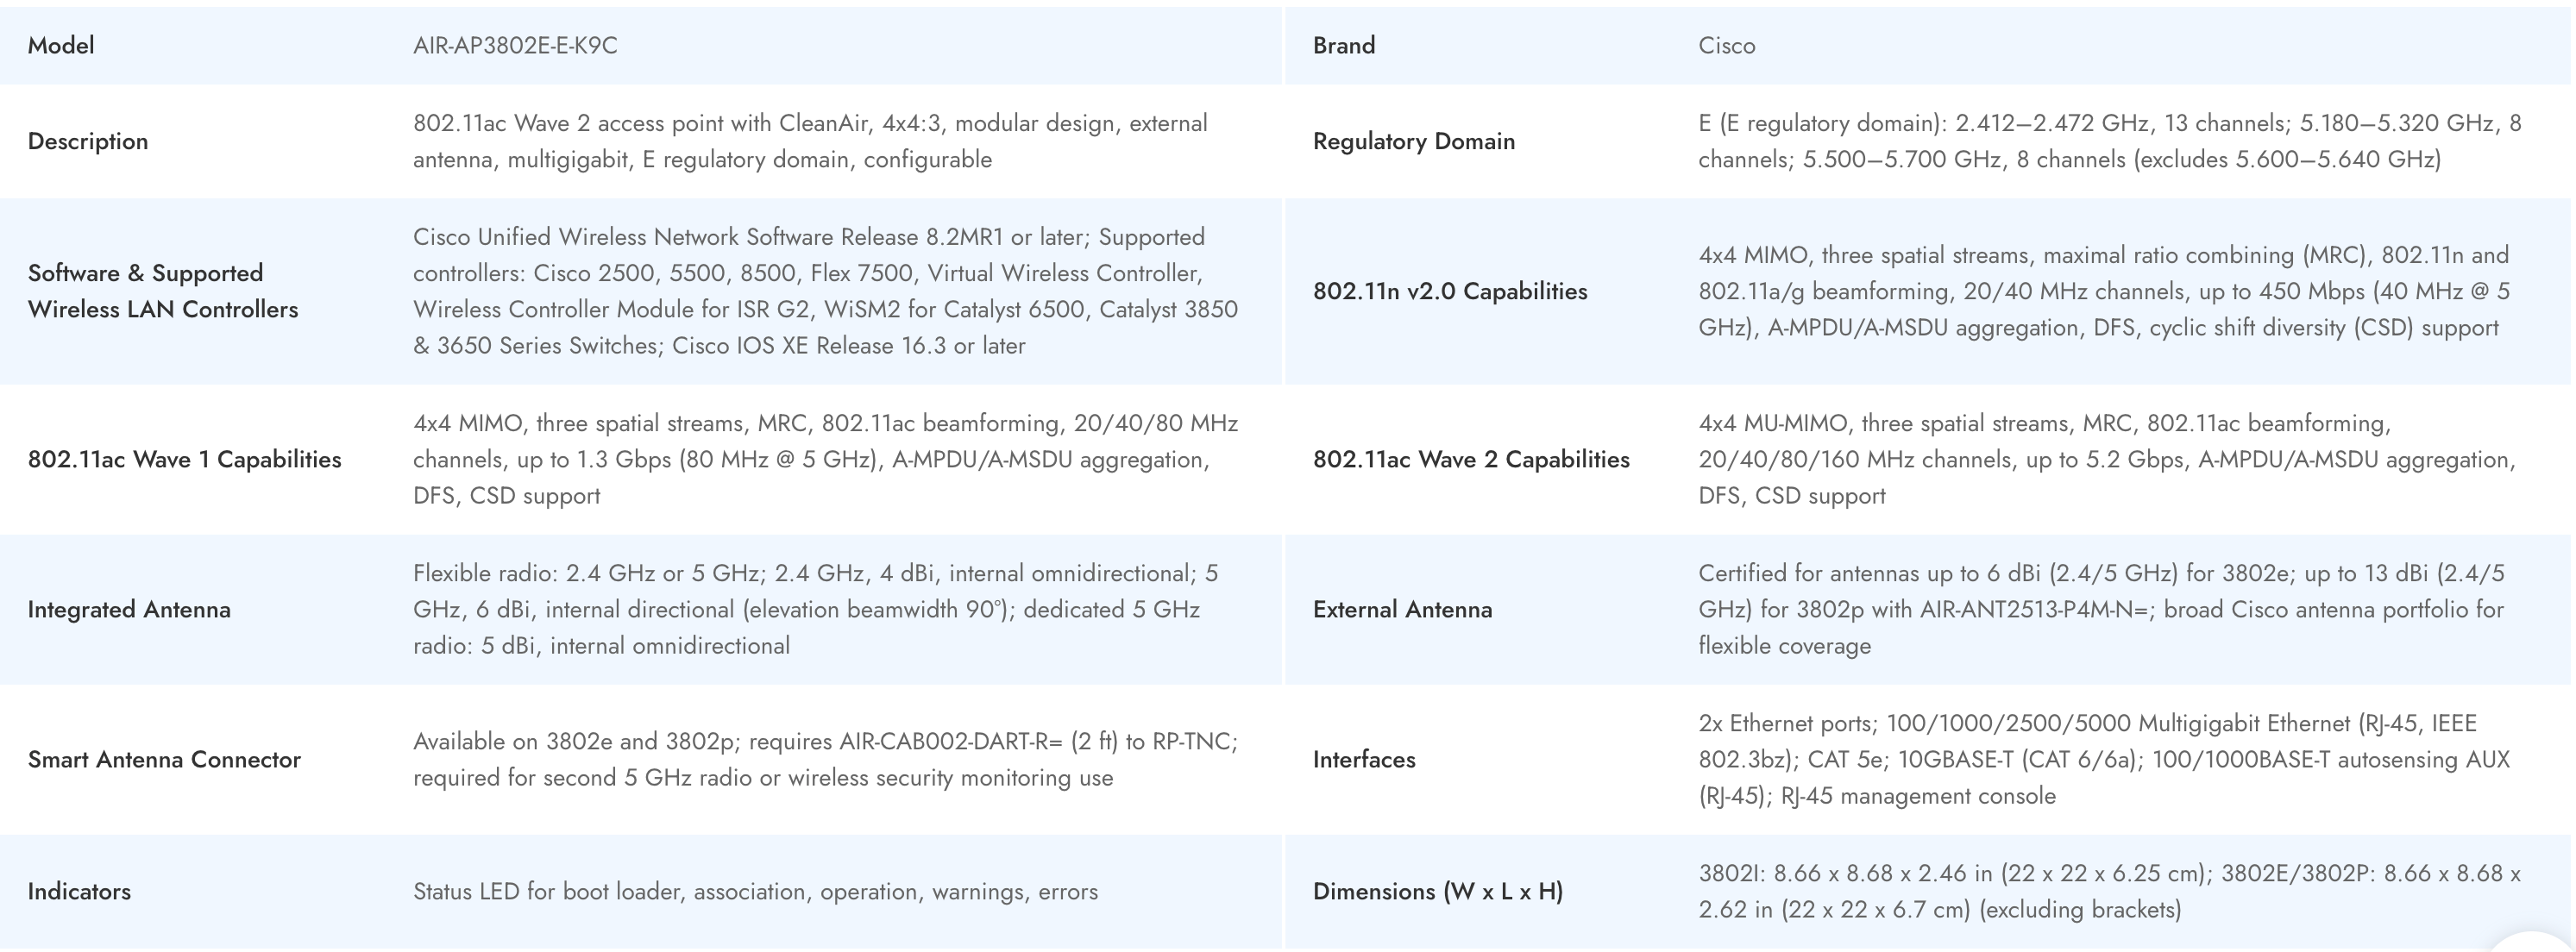
Task: Click the E regulatory domain channel details
Action: (2109, 141)
